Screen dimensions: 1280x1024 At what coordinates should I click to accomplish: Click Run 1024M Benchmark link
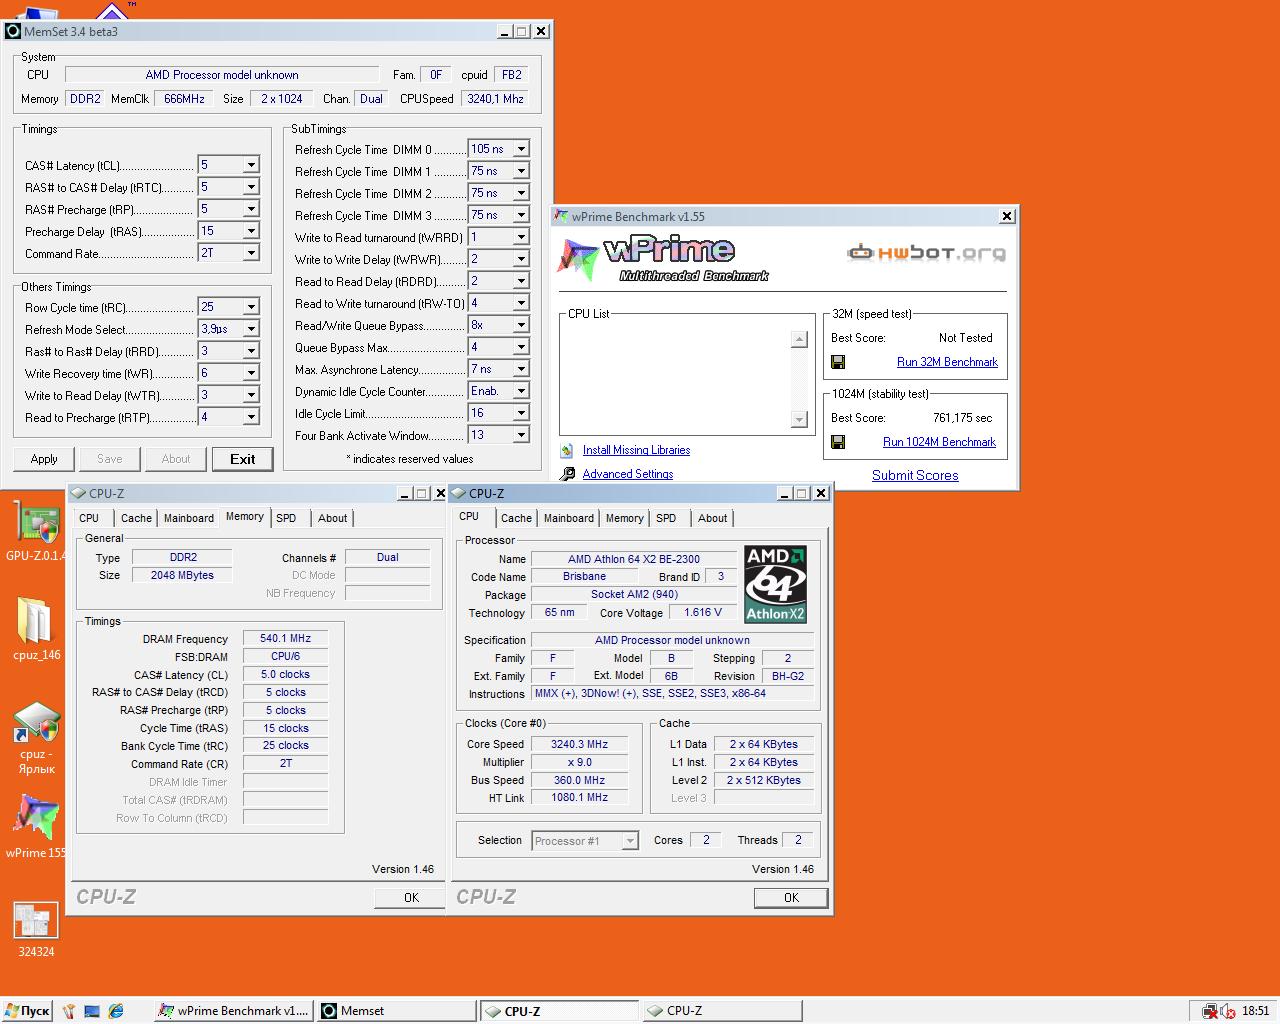pos(939,442)
